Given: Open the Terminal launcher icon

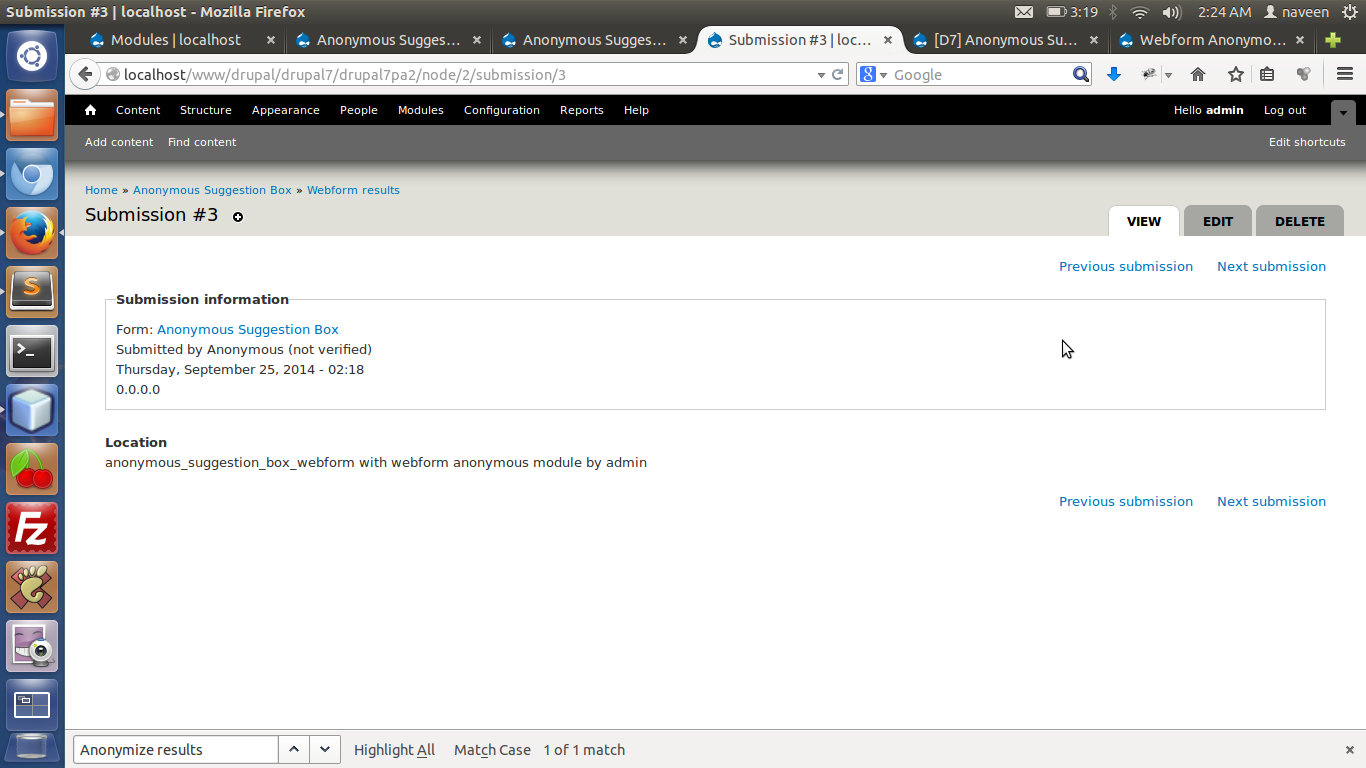Looking at the screenshot, I should tap(32, 351).
